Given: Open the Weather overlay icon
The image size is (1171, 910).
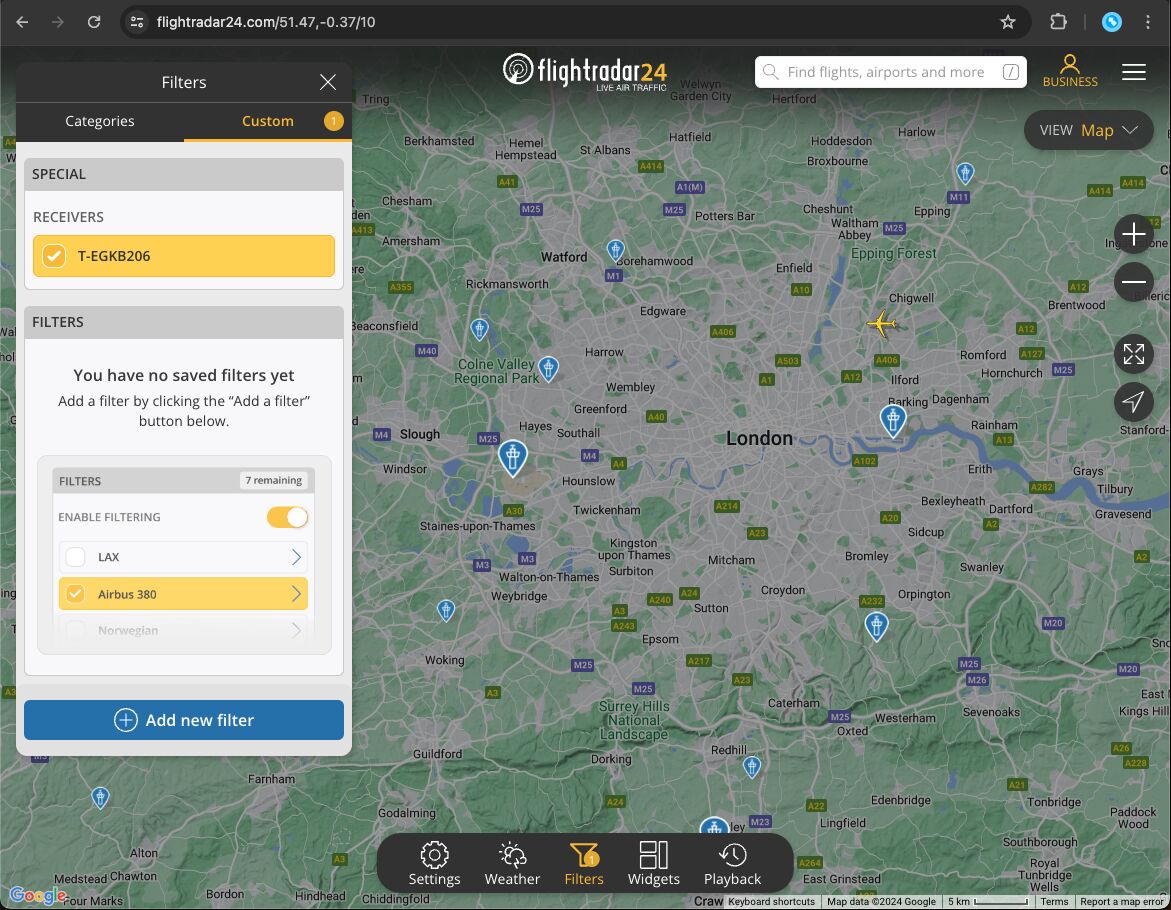Looking at the screenshot, I should [511, 862].
